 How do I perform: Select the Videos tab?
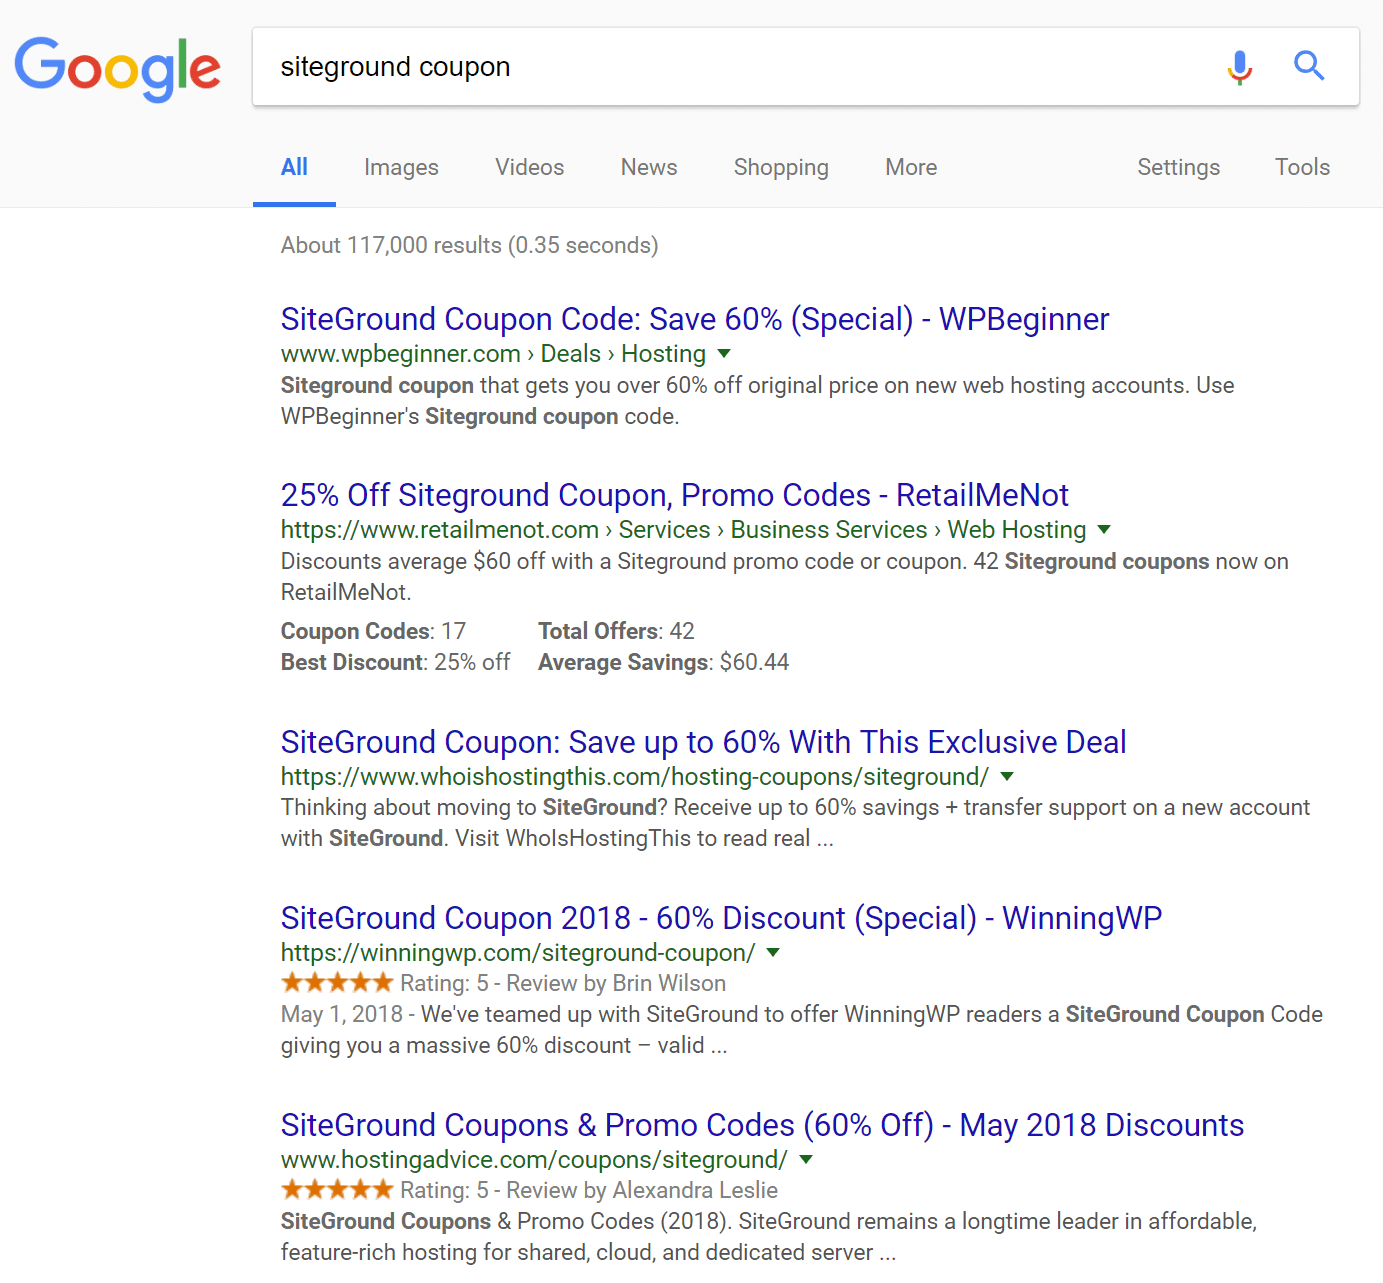tap(529, 167)
